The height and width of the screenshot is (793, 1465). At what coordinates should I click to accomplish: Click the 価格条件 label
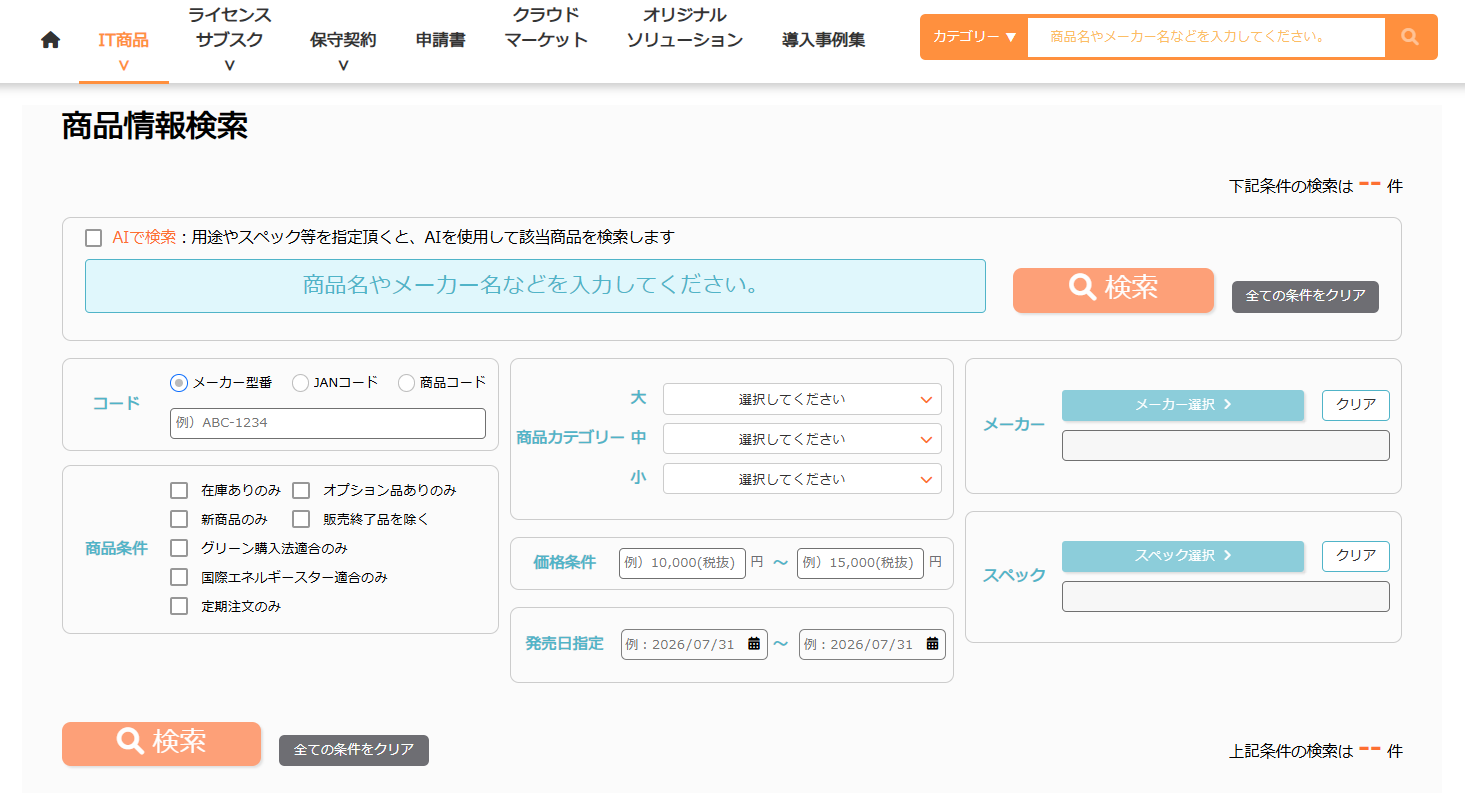click(565, 563)
